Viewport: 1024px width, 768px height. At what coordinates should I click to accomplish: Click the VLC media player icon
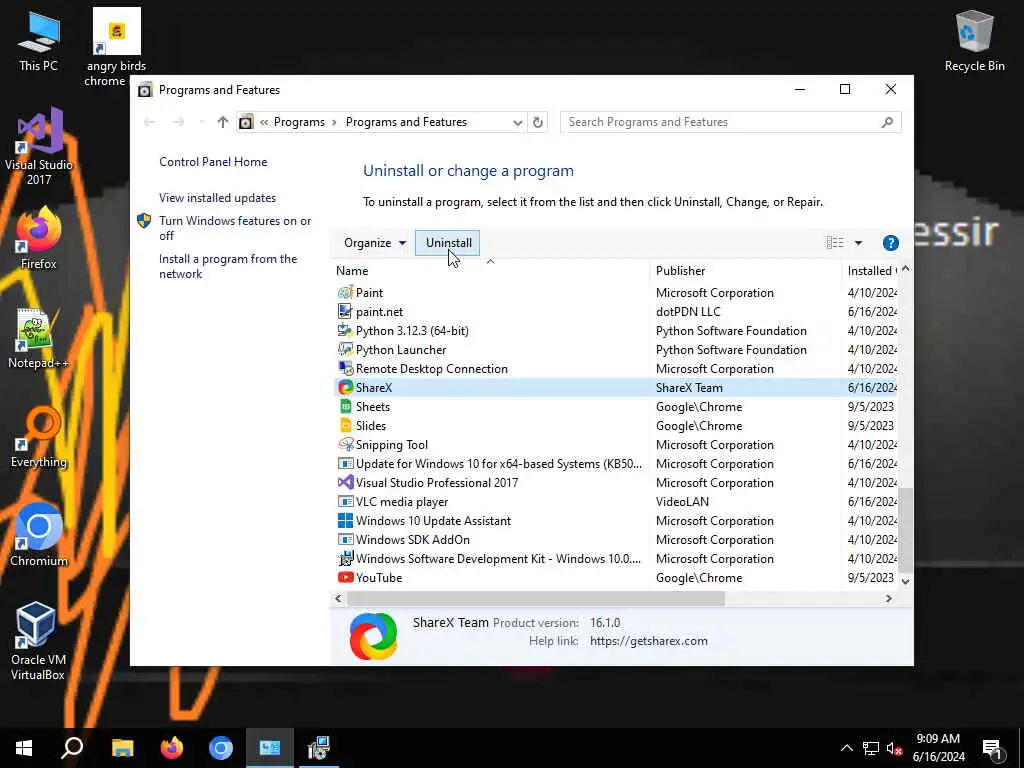coord(345,502)
